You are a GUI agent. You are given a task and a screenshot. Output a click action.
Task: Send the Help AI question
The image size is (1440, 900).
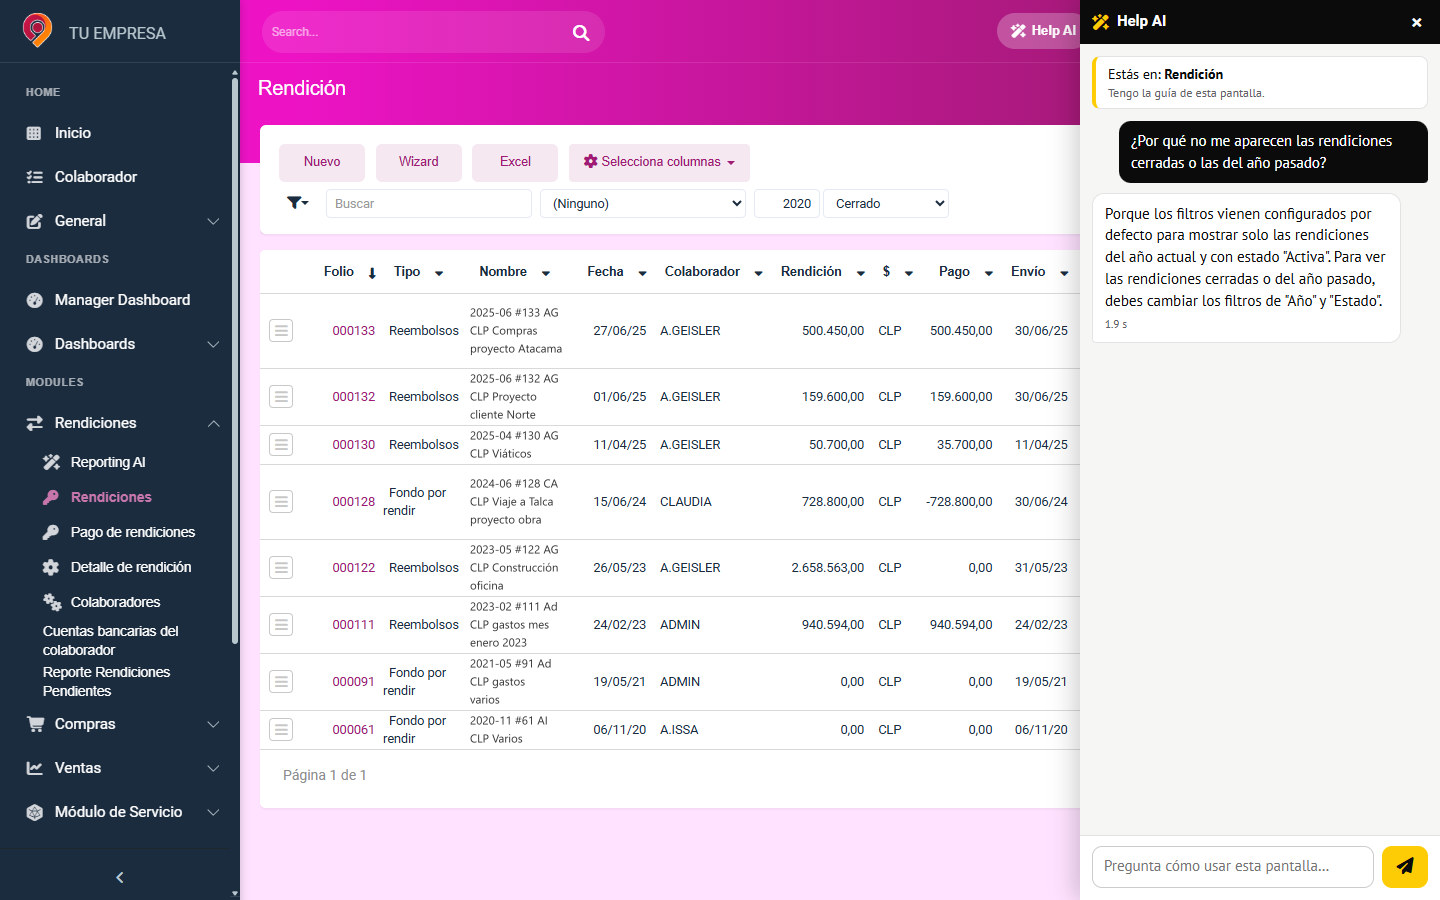1405,866
